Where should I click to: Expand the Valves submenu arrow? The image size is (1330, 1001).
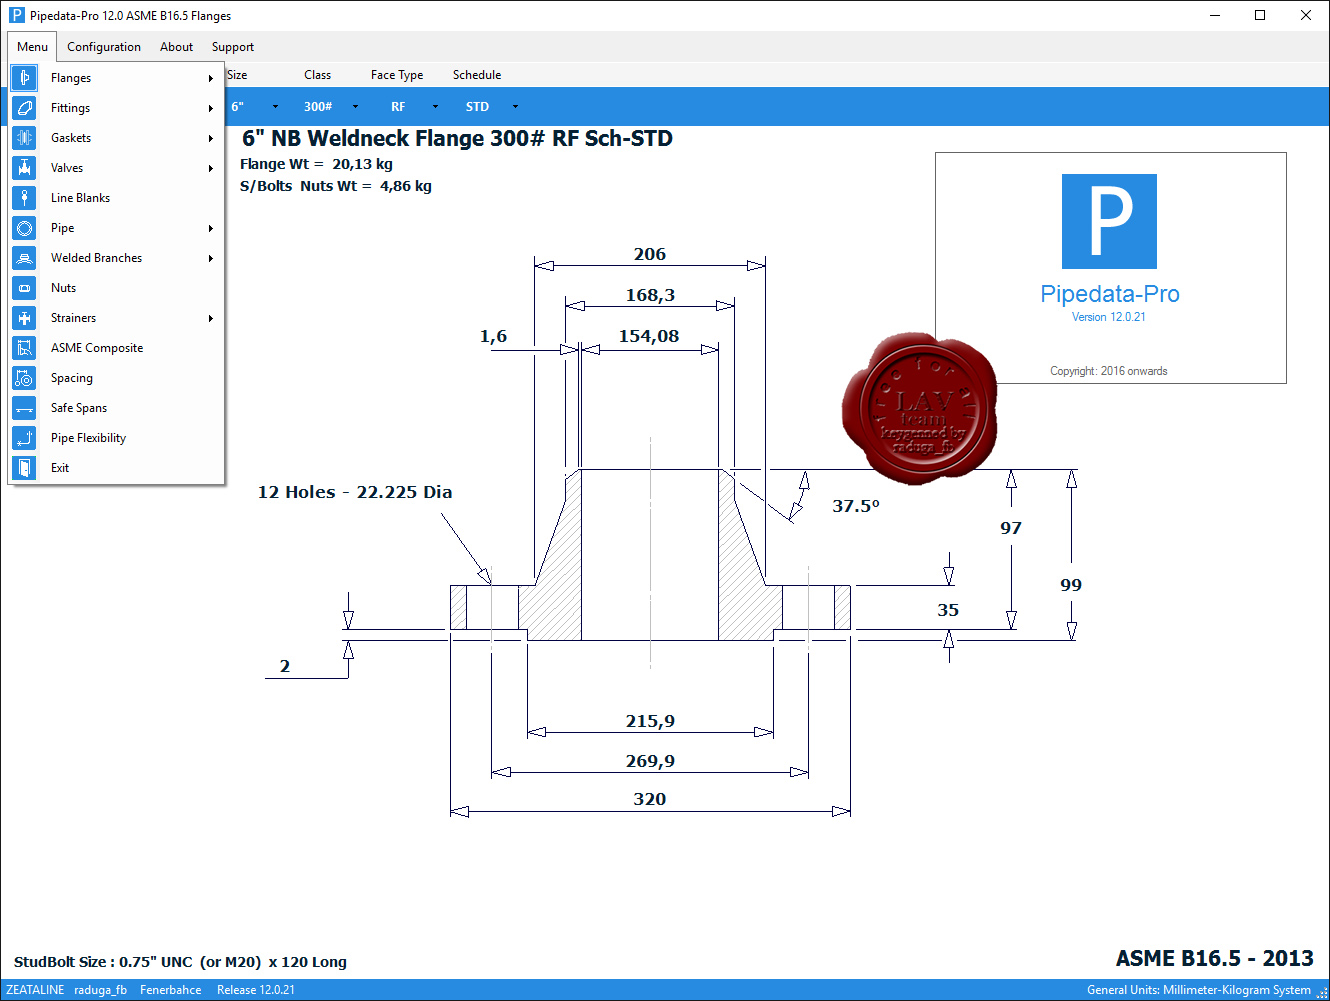211,168
